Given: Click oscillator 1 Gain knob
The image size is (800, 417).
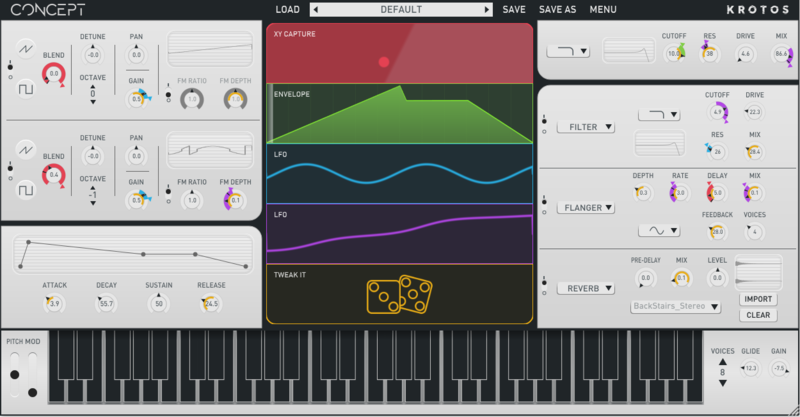Looking at the screenshot, I should tap(137, 99).
